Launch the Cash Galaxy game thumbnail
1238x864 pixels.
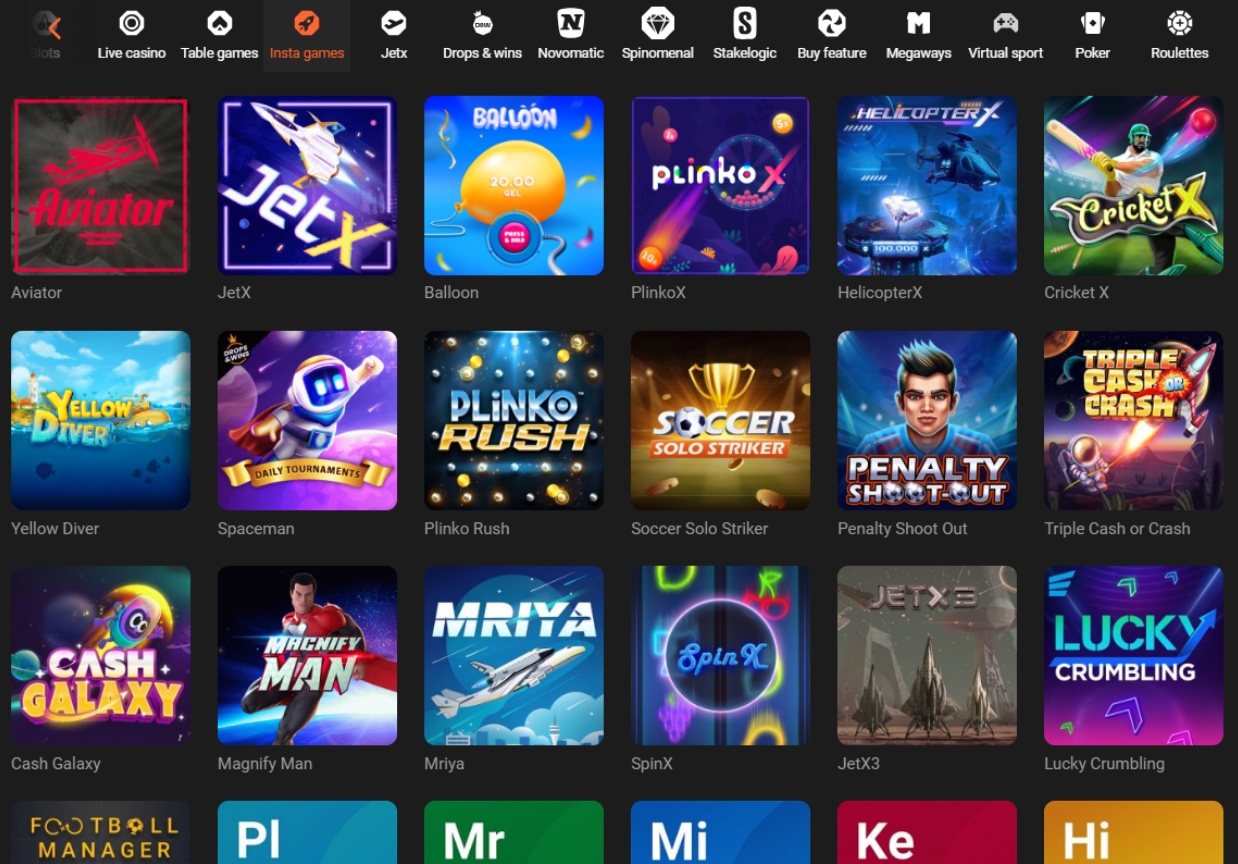coord(101,655)
